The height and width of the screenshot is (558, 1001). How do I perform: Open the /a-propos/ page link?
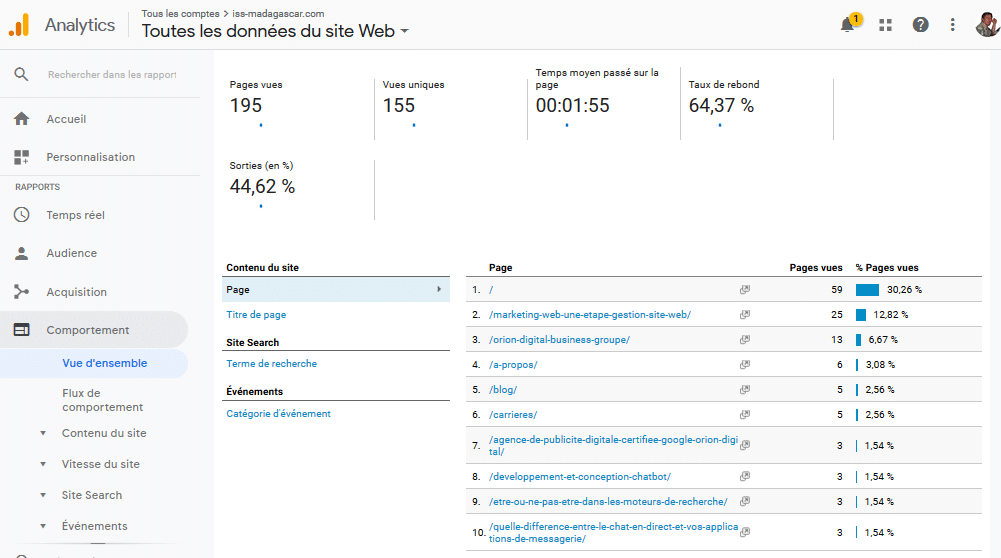(x=513, y=365)
